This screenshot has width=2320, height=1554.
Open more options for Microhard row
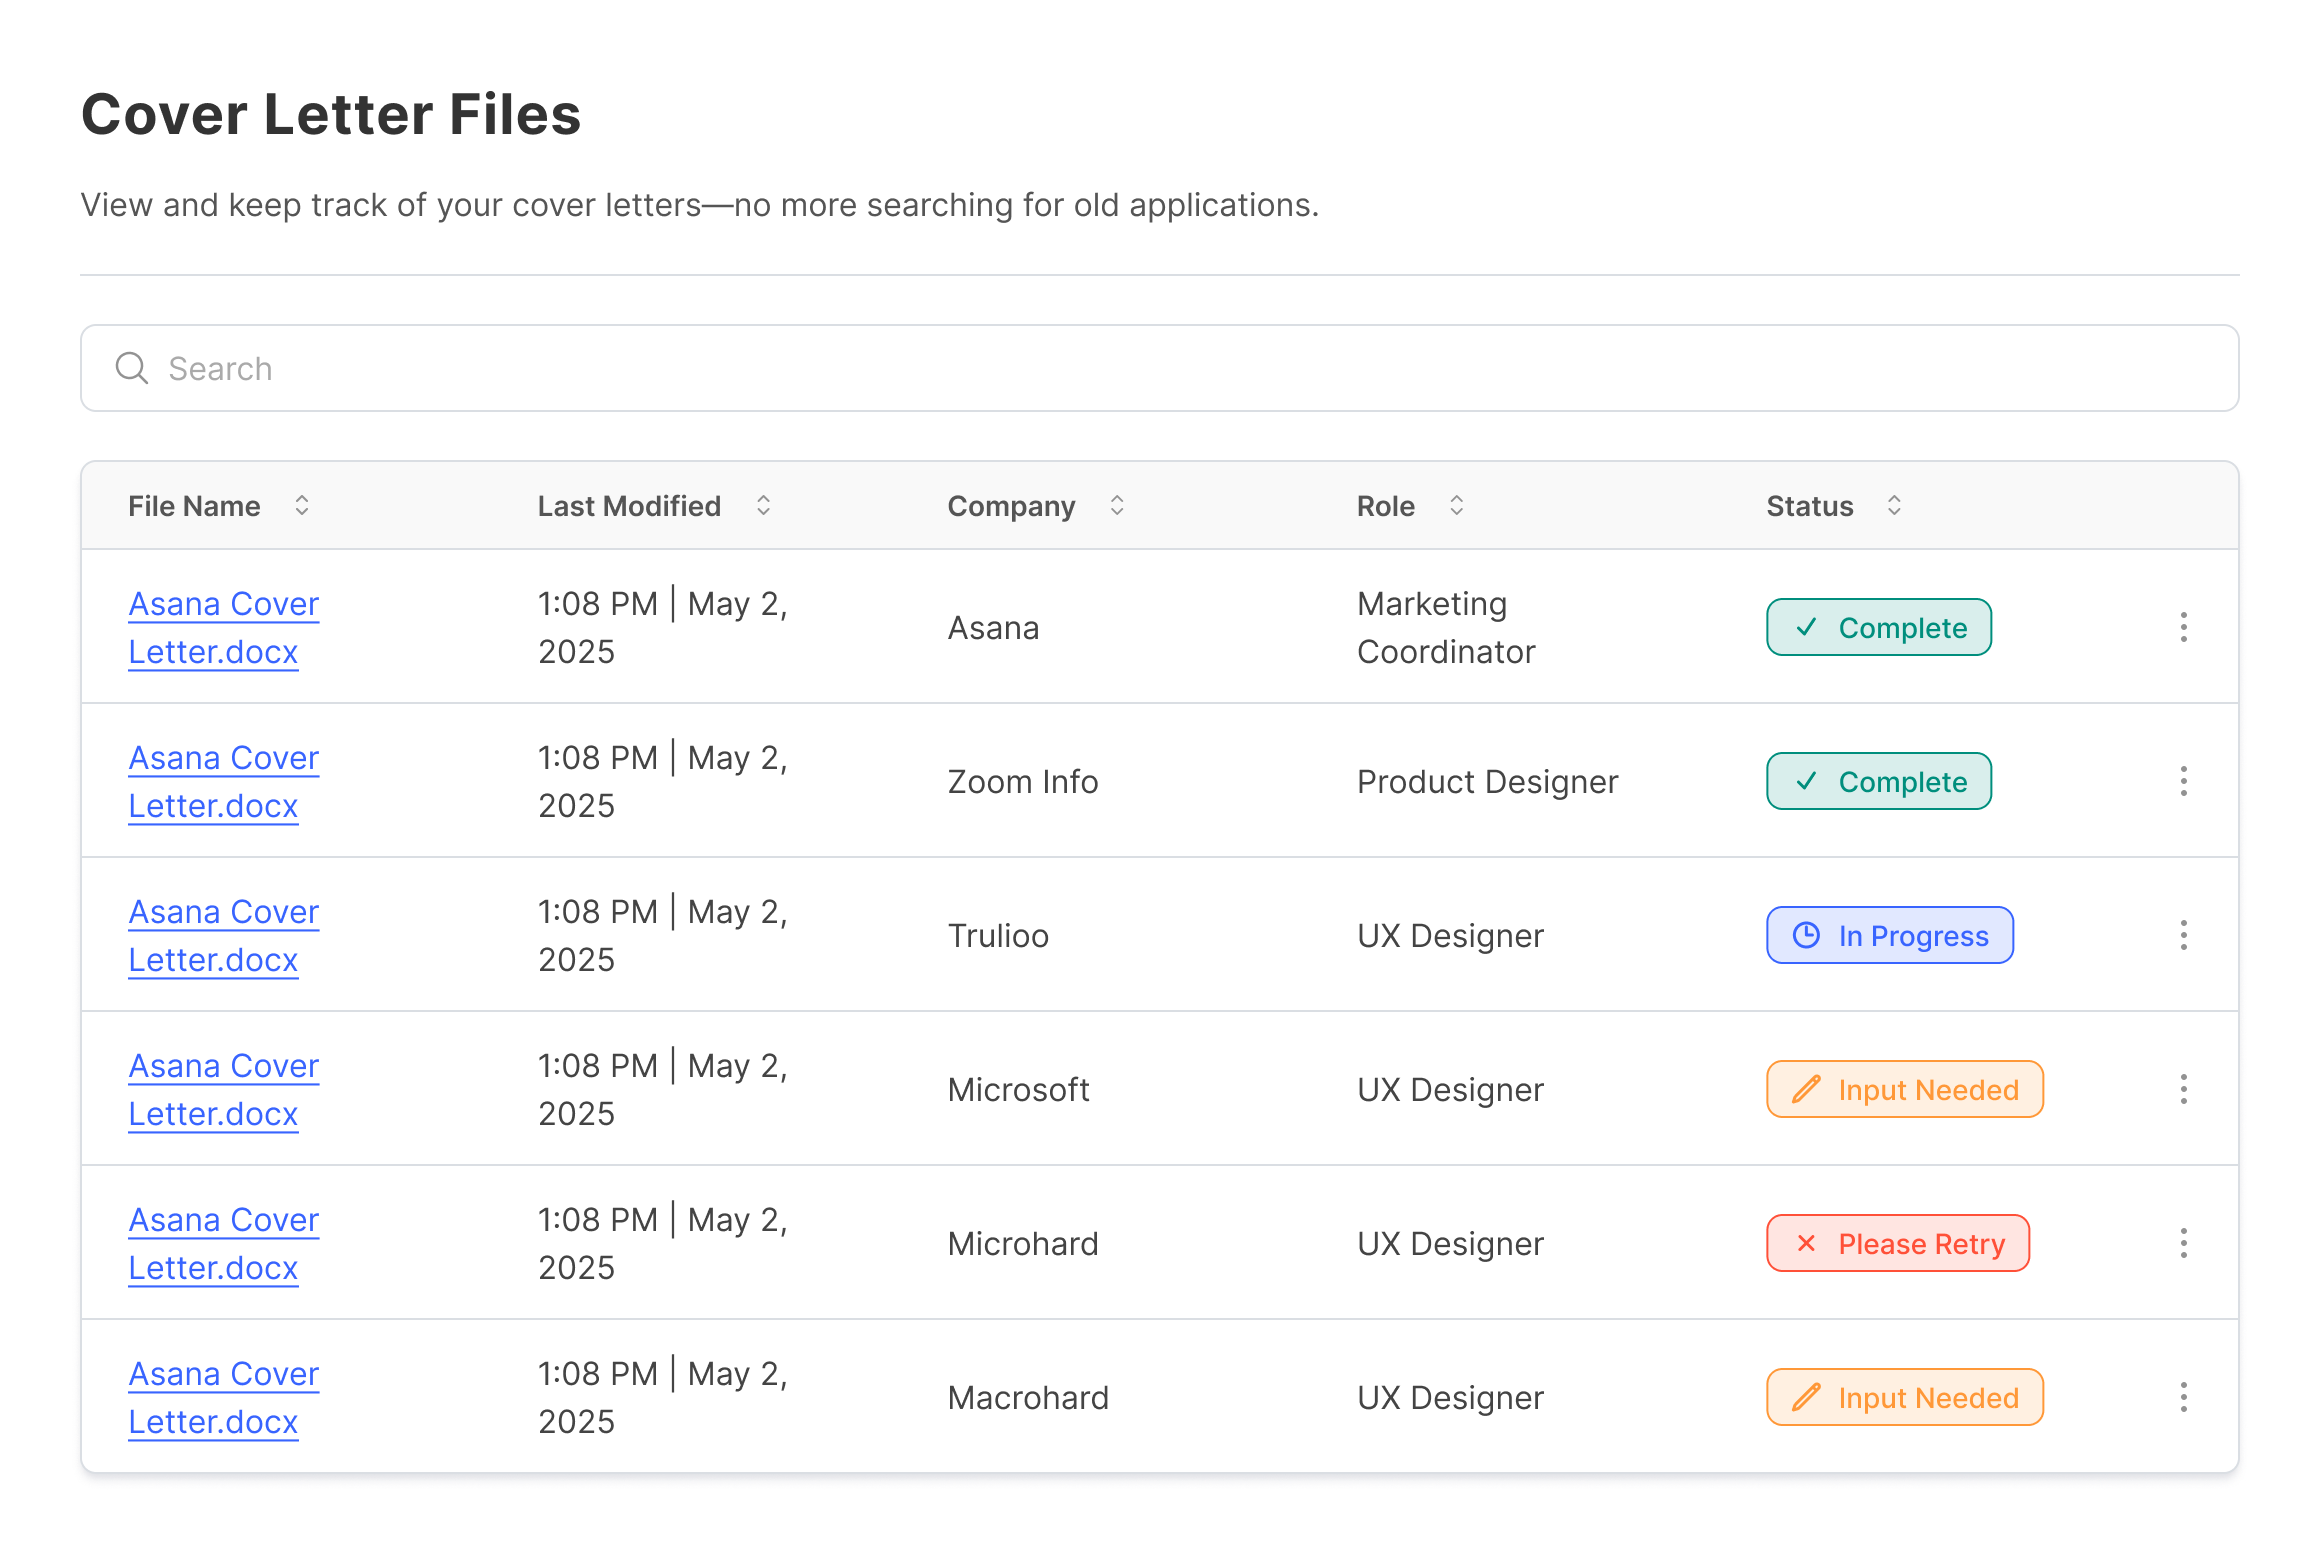pyautogui.click(x=2183, y=1243)
